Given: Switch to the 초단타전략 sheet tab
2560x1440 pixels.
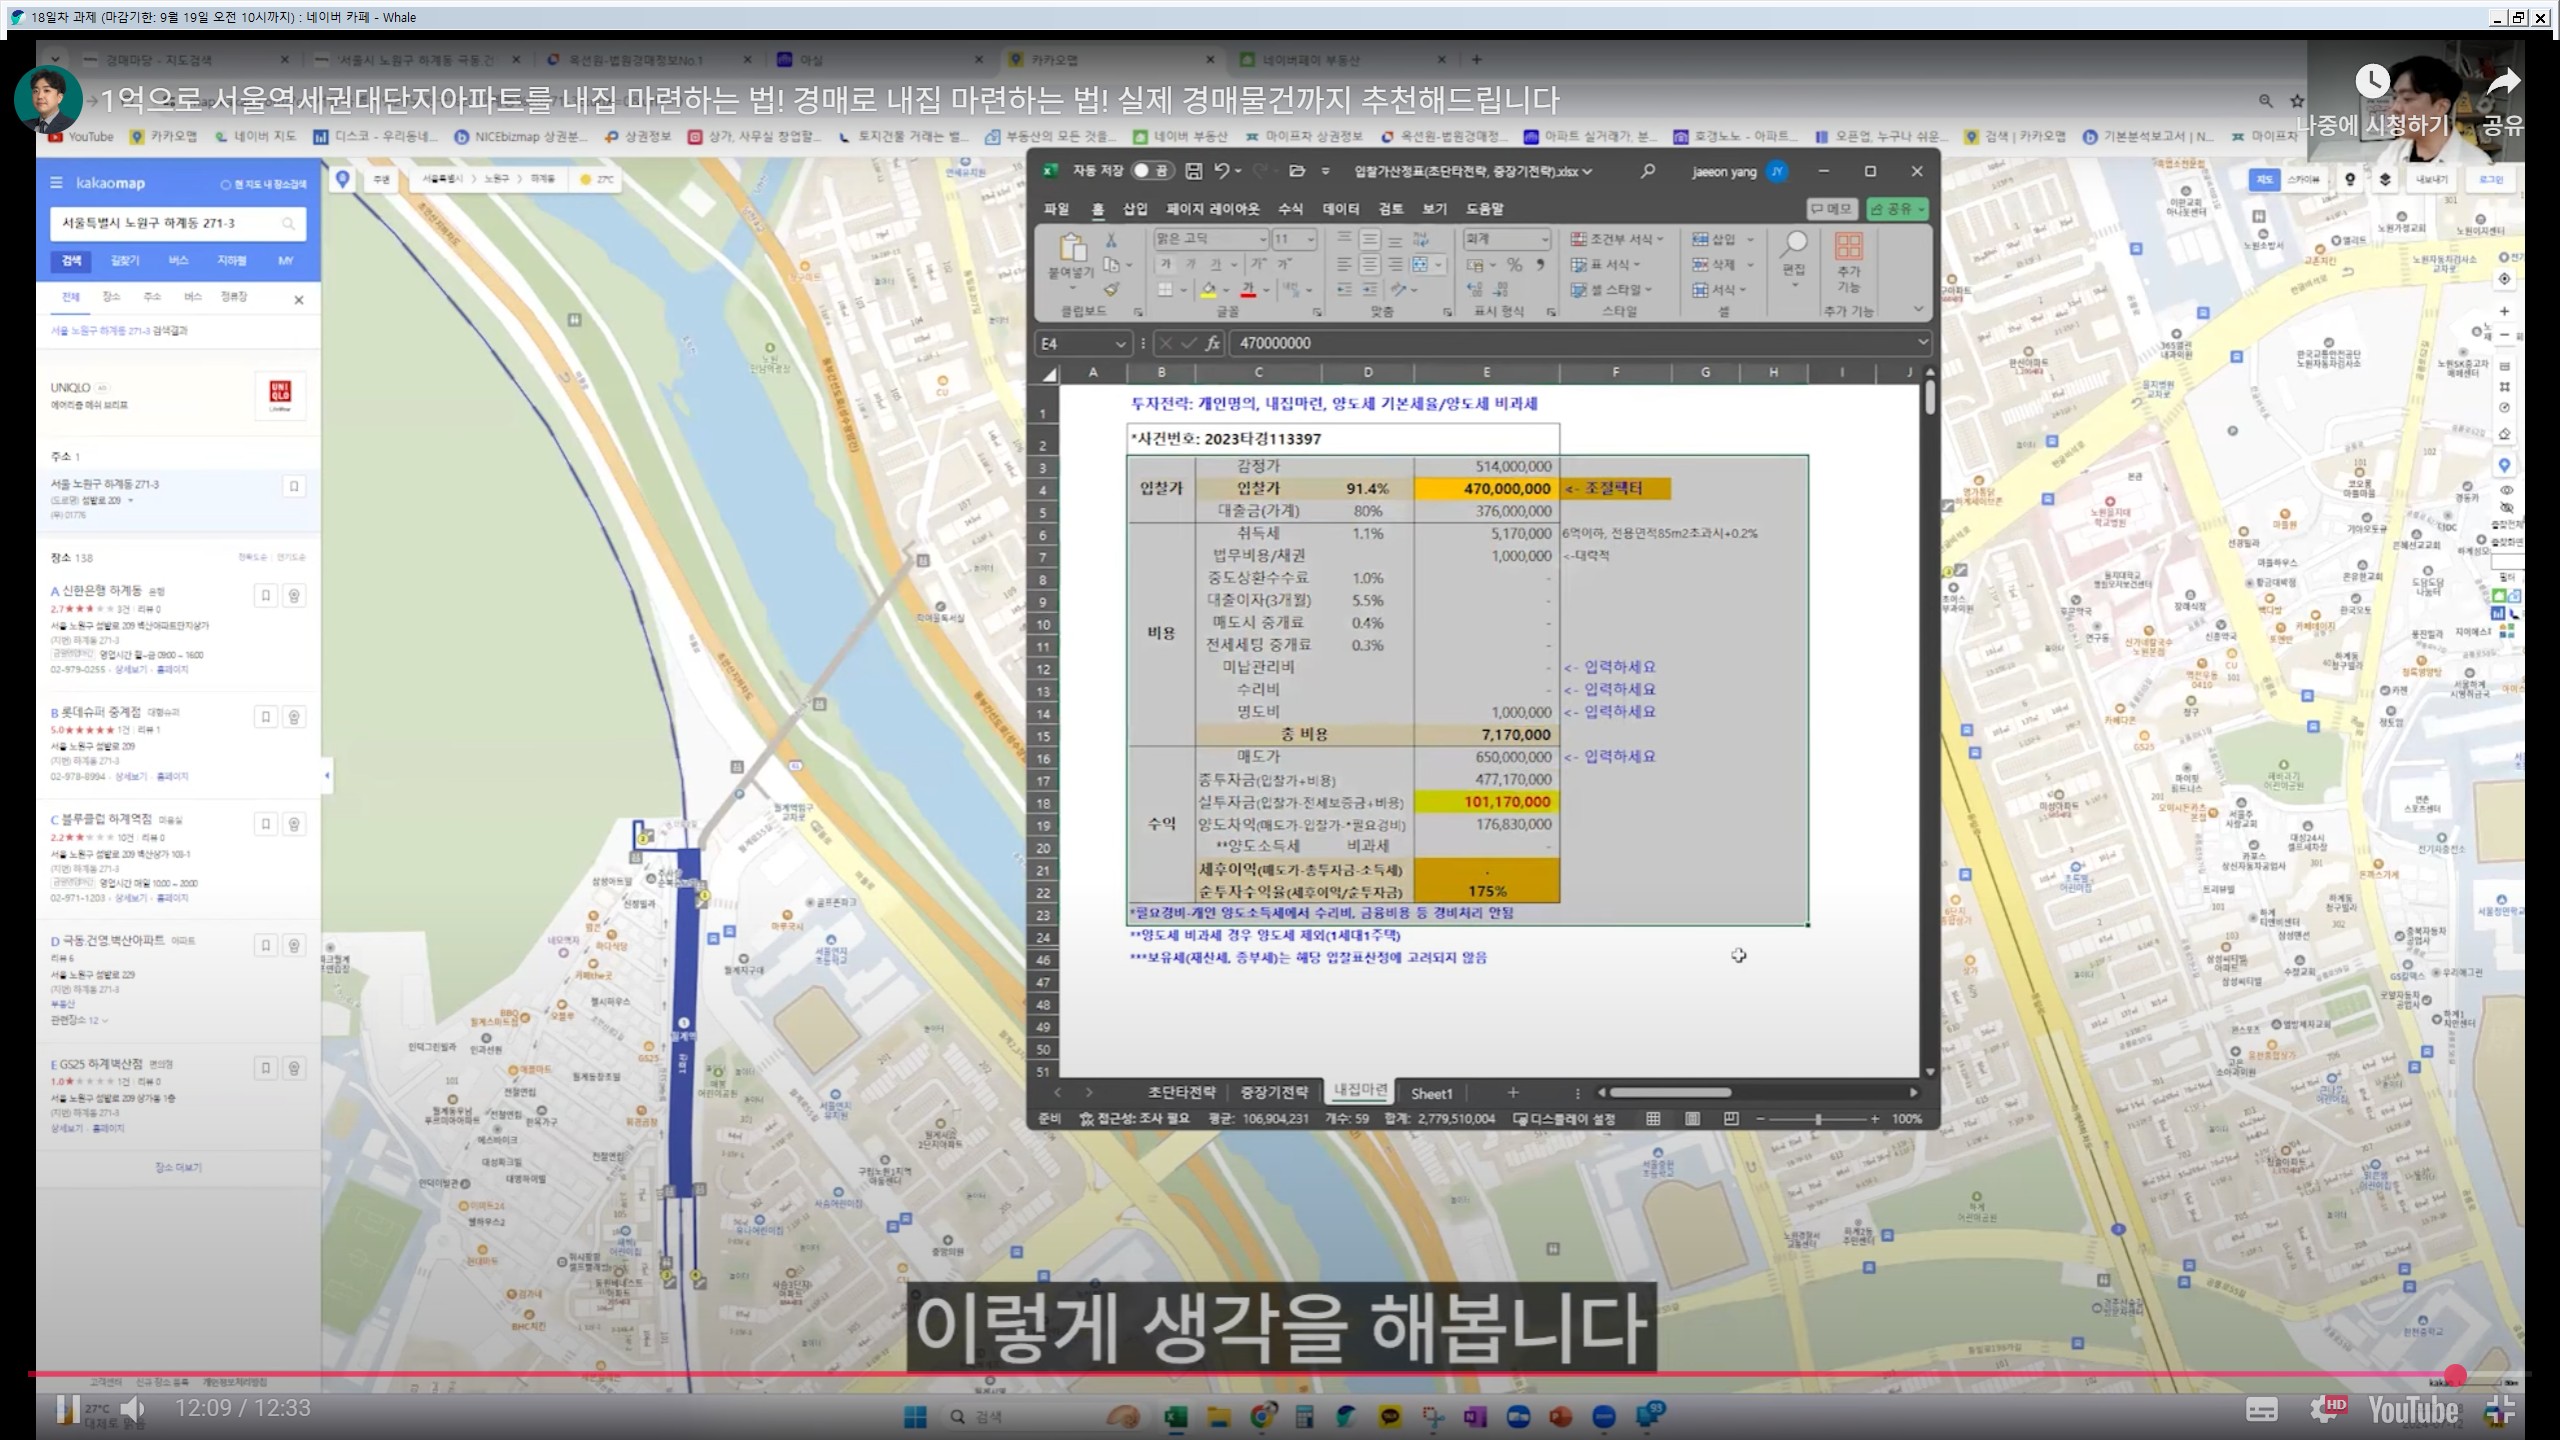Looking at the screenshot, I should pyautogui.click(x=1181, y=1092).
